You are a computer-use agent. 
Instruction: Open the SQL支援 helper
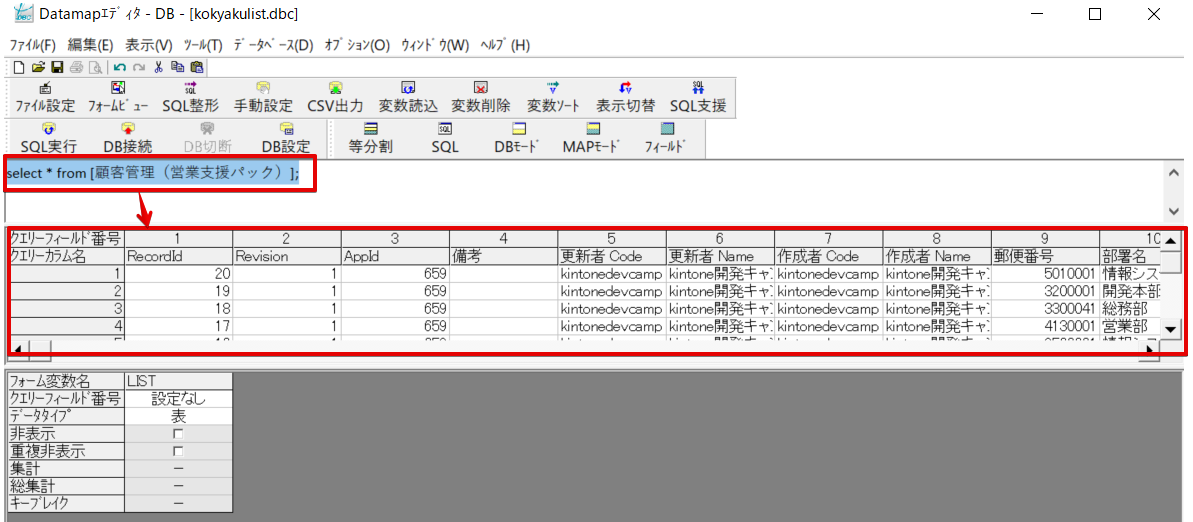pyautogui.click(x=698, y=97)
